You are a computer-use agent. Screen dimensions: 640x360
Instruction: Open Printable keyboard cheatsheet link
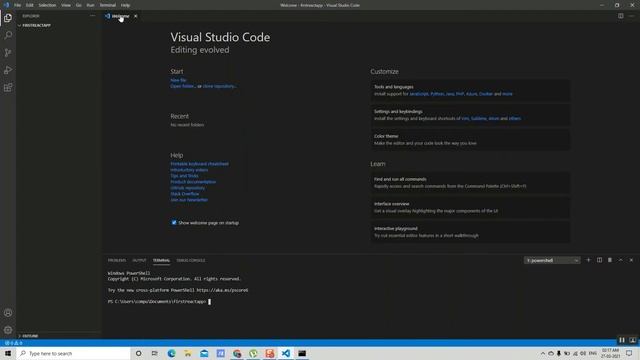pyautogui.click(x=200, y=164)
